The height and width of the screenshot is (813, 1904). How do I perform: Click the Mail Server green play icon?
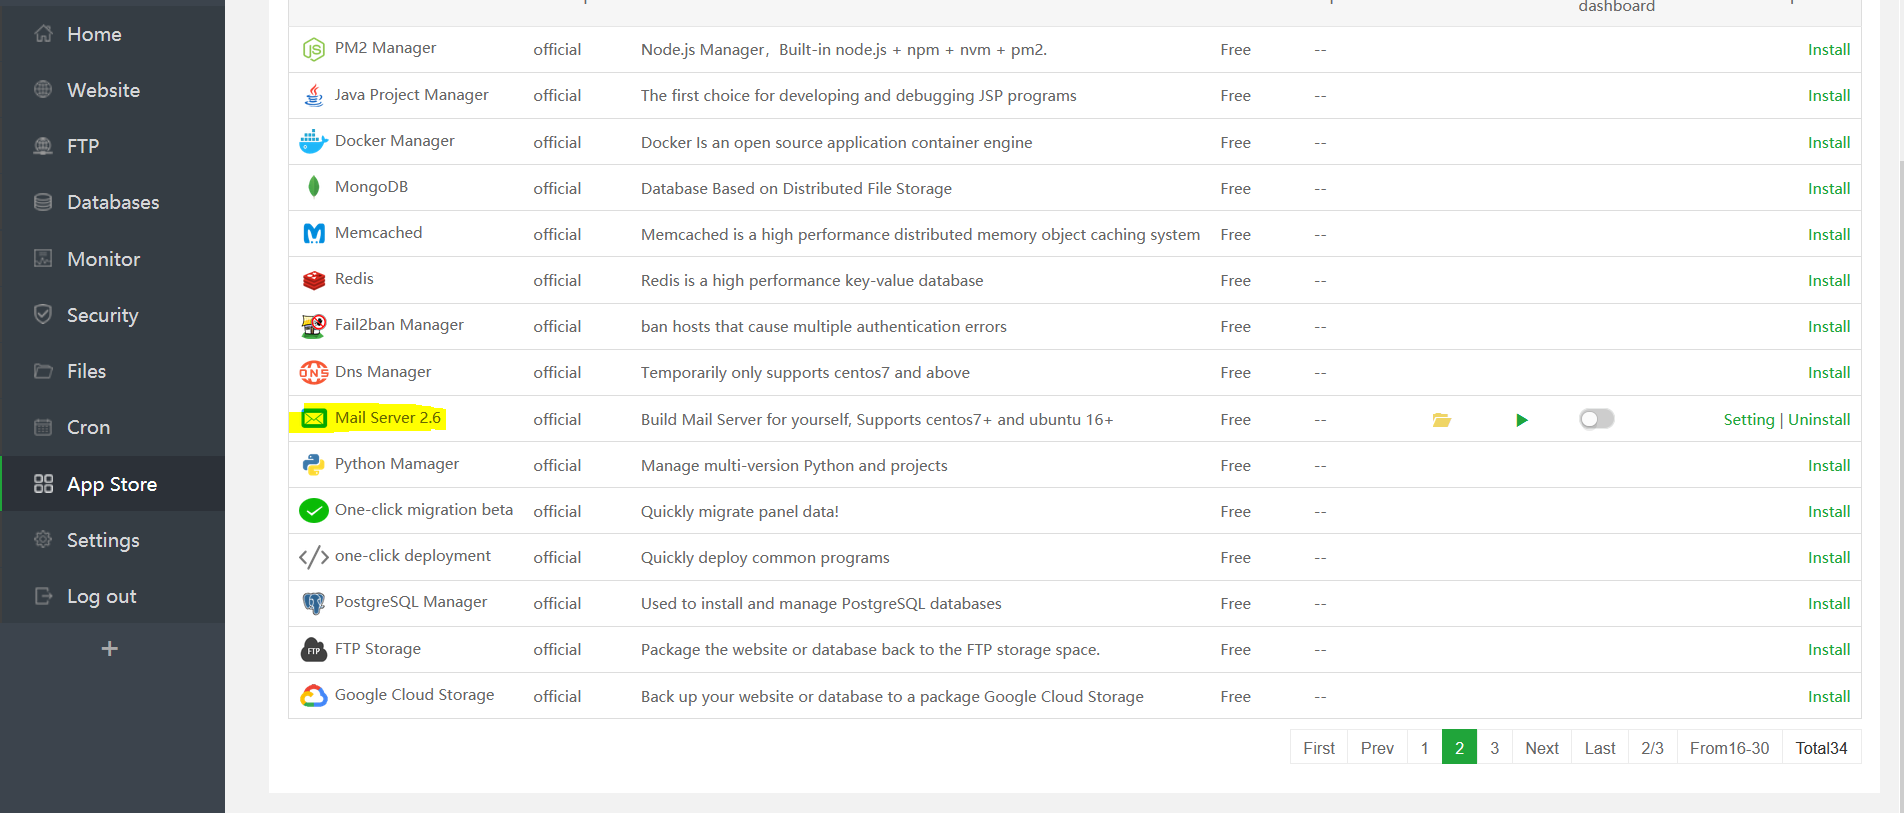[x=1521, y=420]
